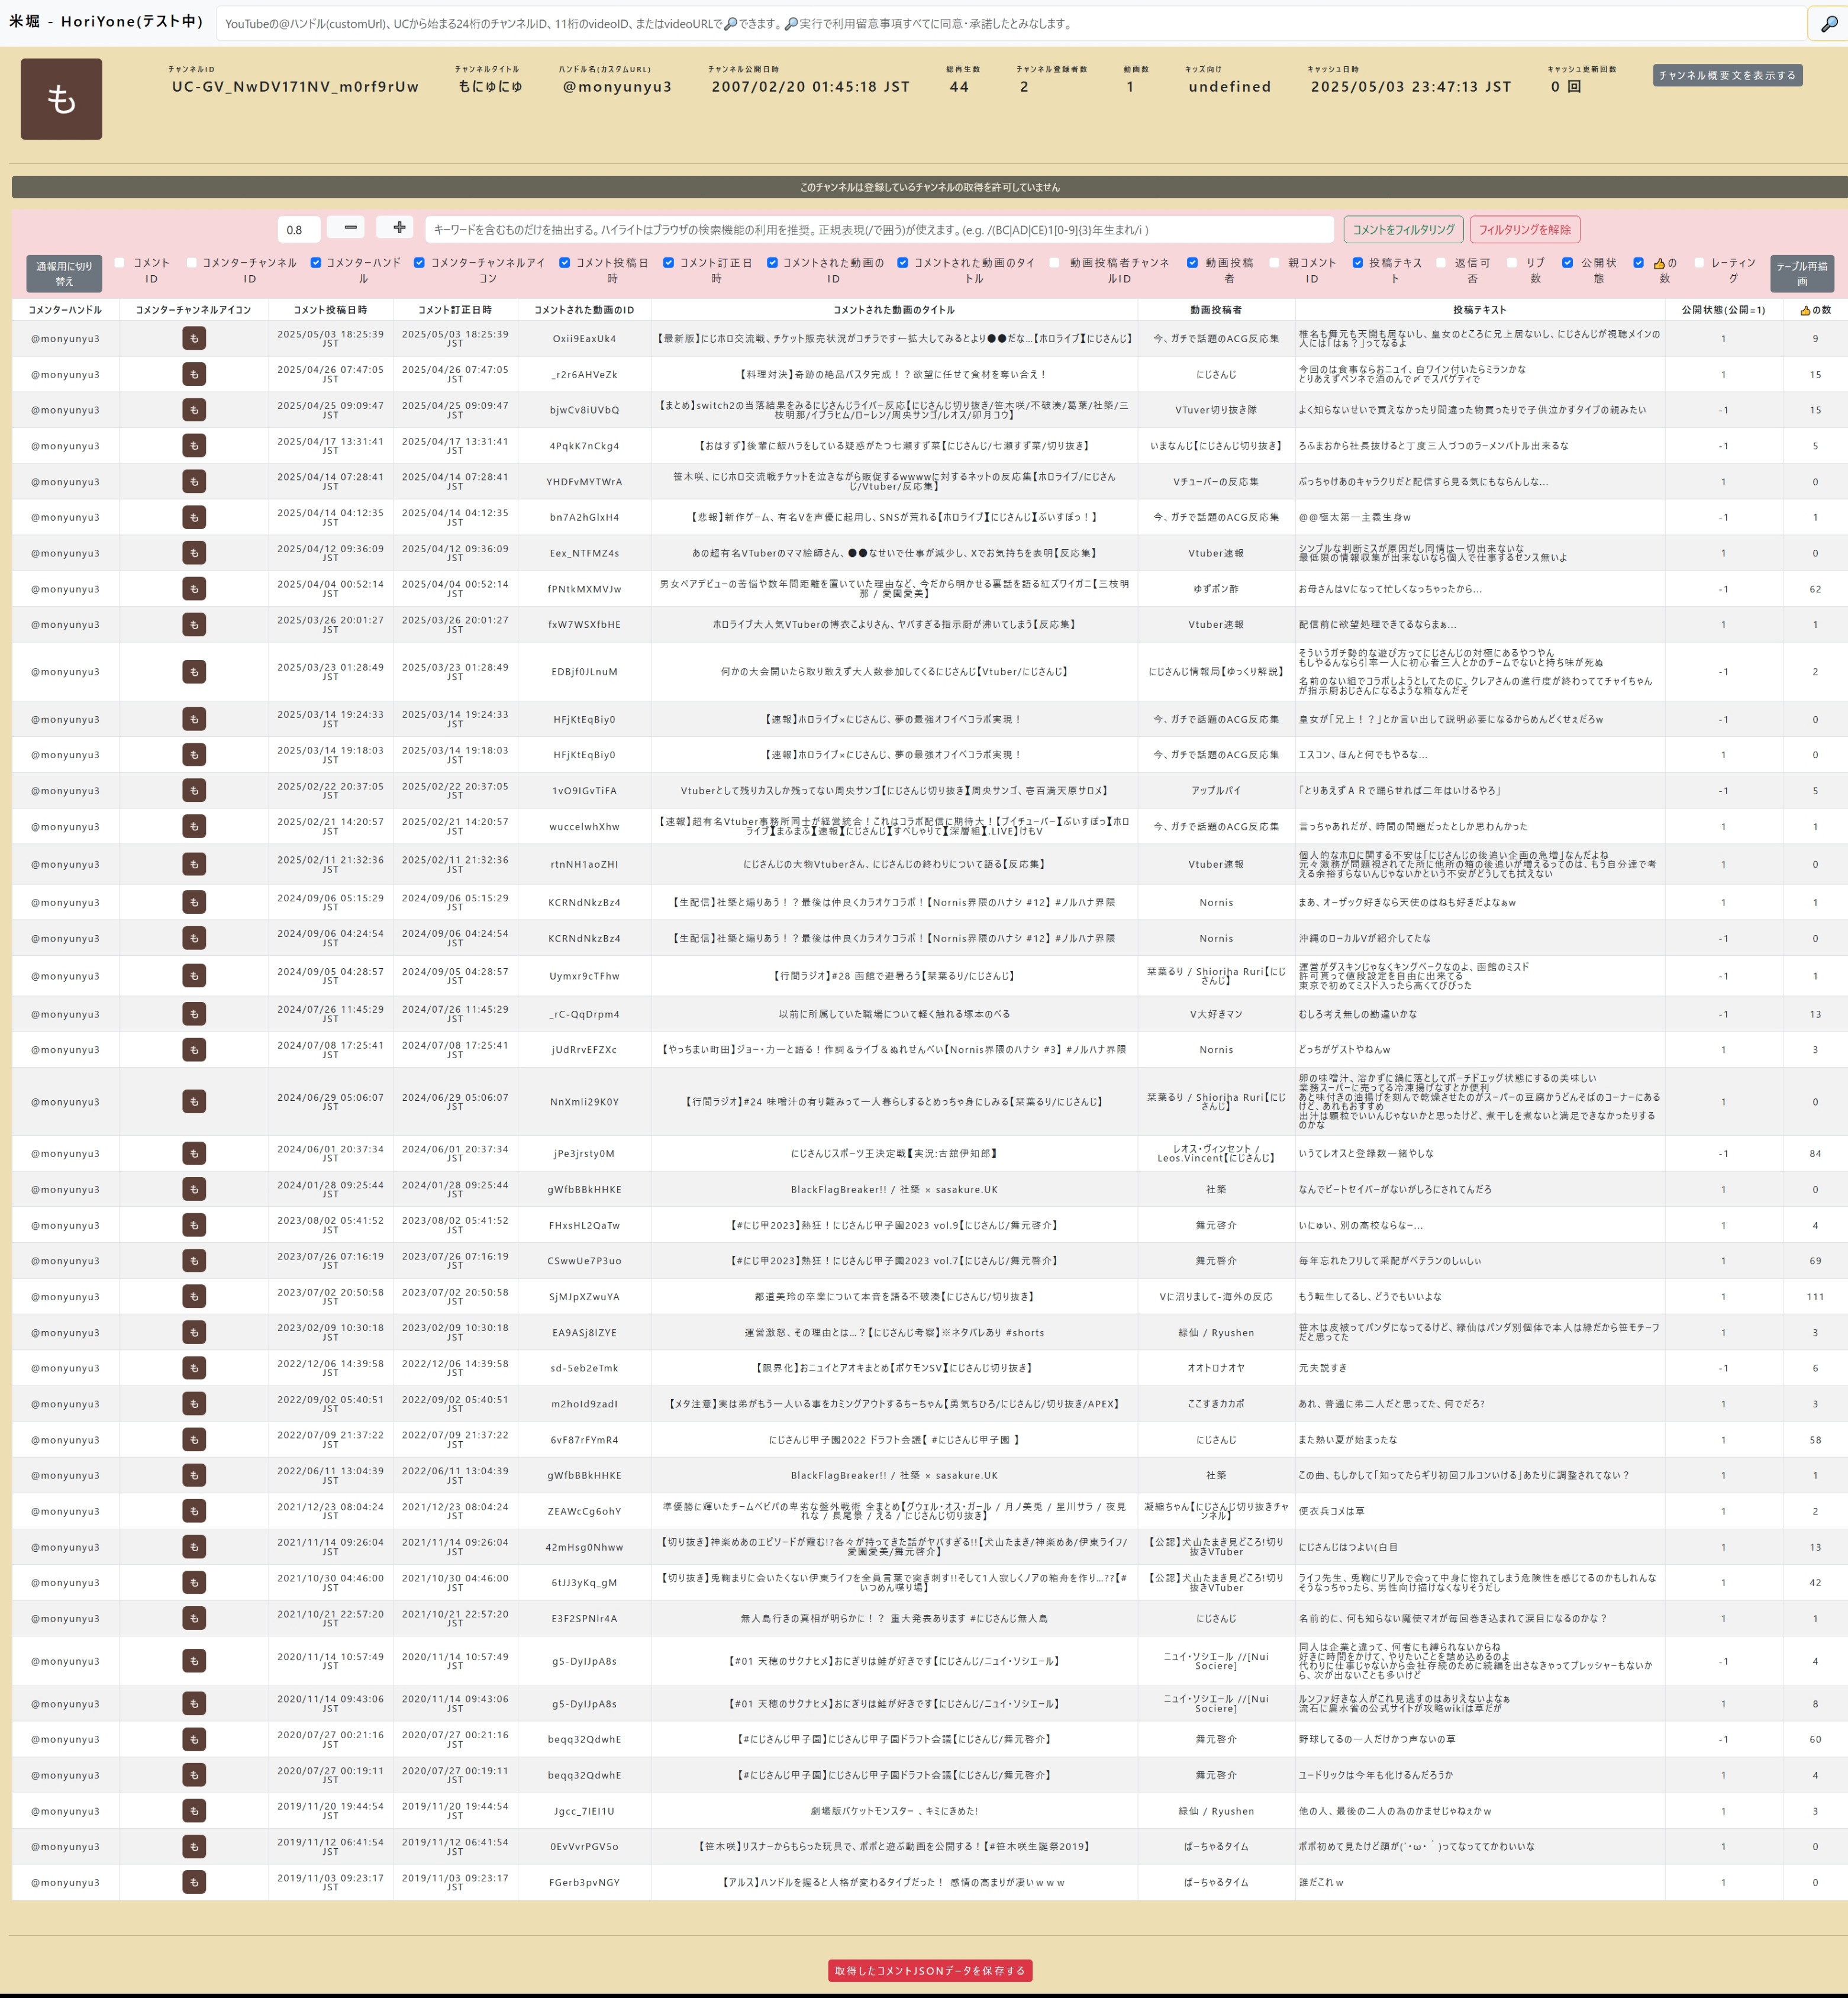Viewport: 1848px width, 1998px height.
Task: Click commenter icon in 2025/02/11 21:32:36 row
Action: (x=194, y=864)
